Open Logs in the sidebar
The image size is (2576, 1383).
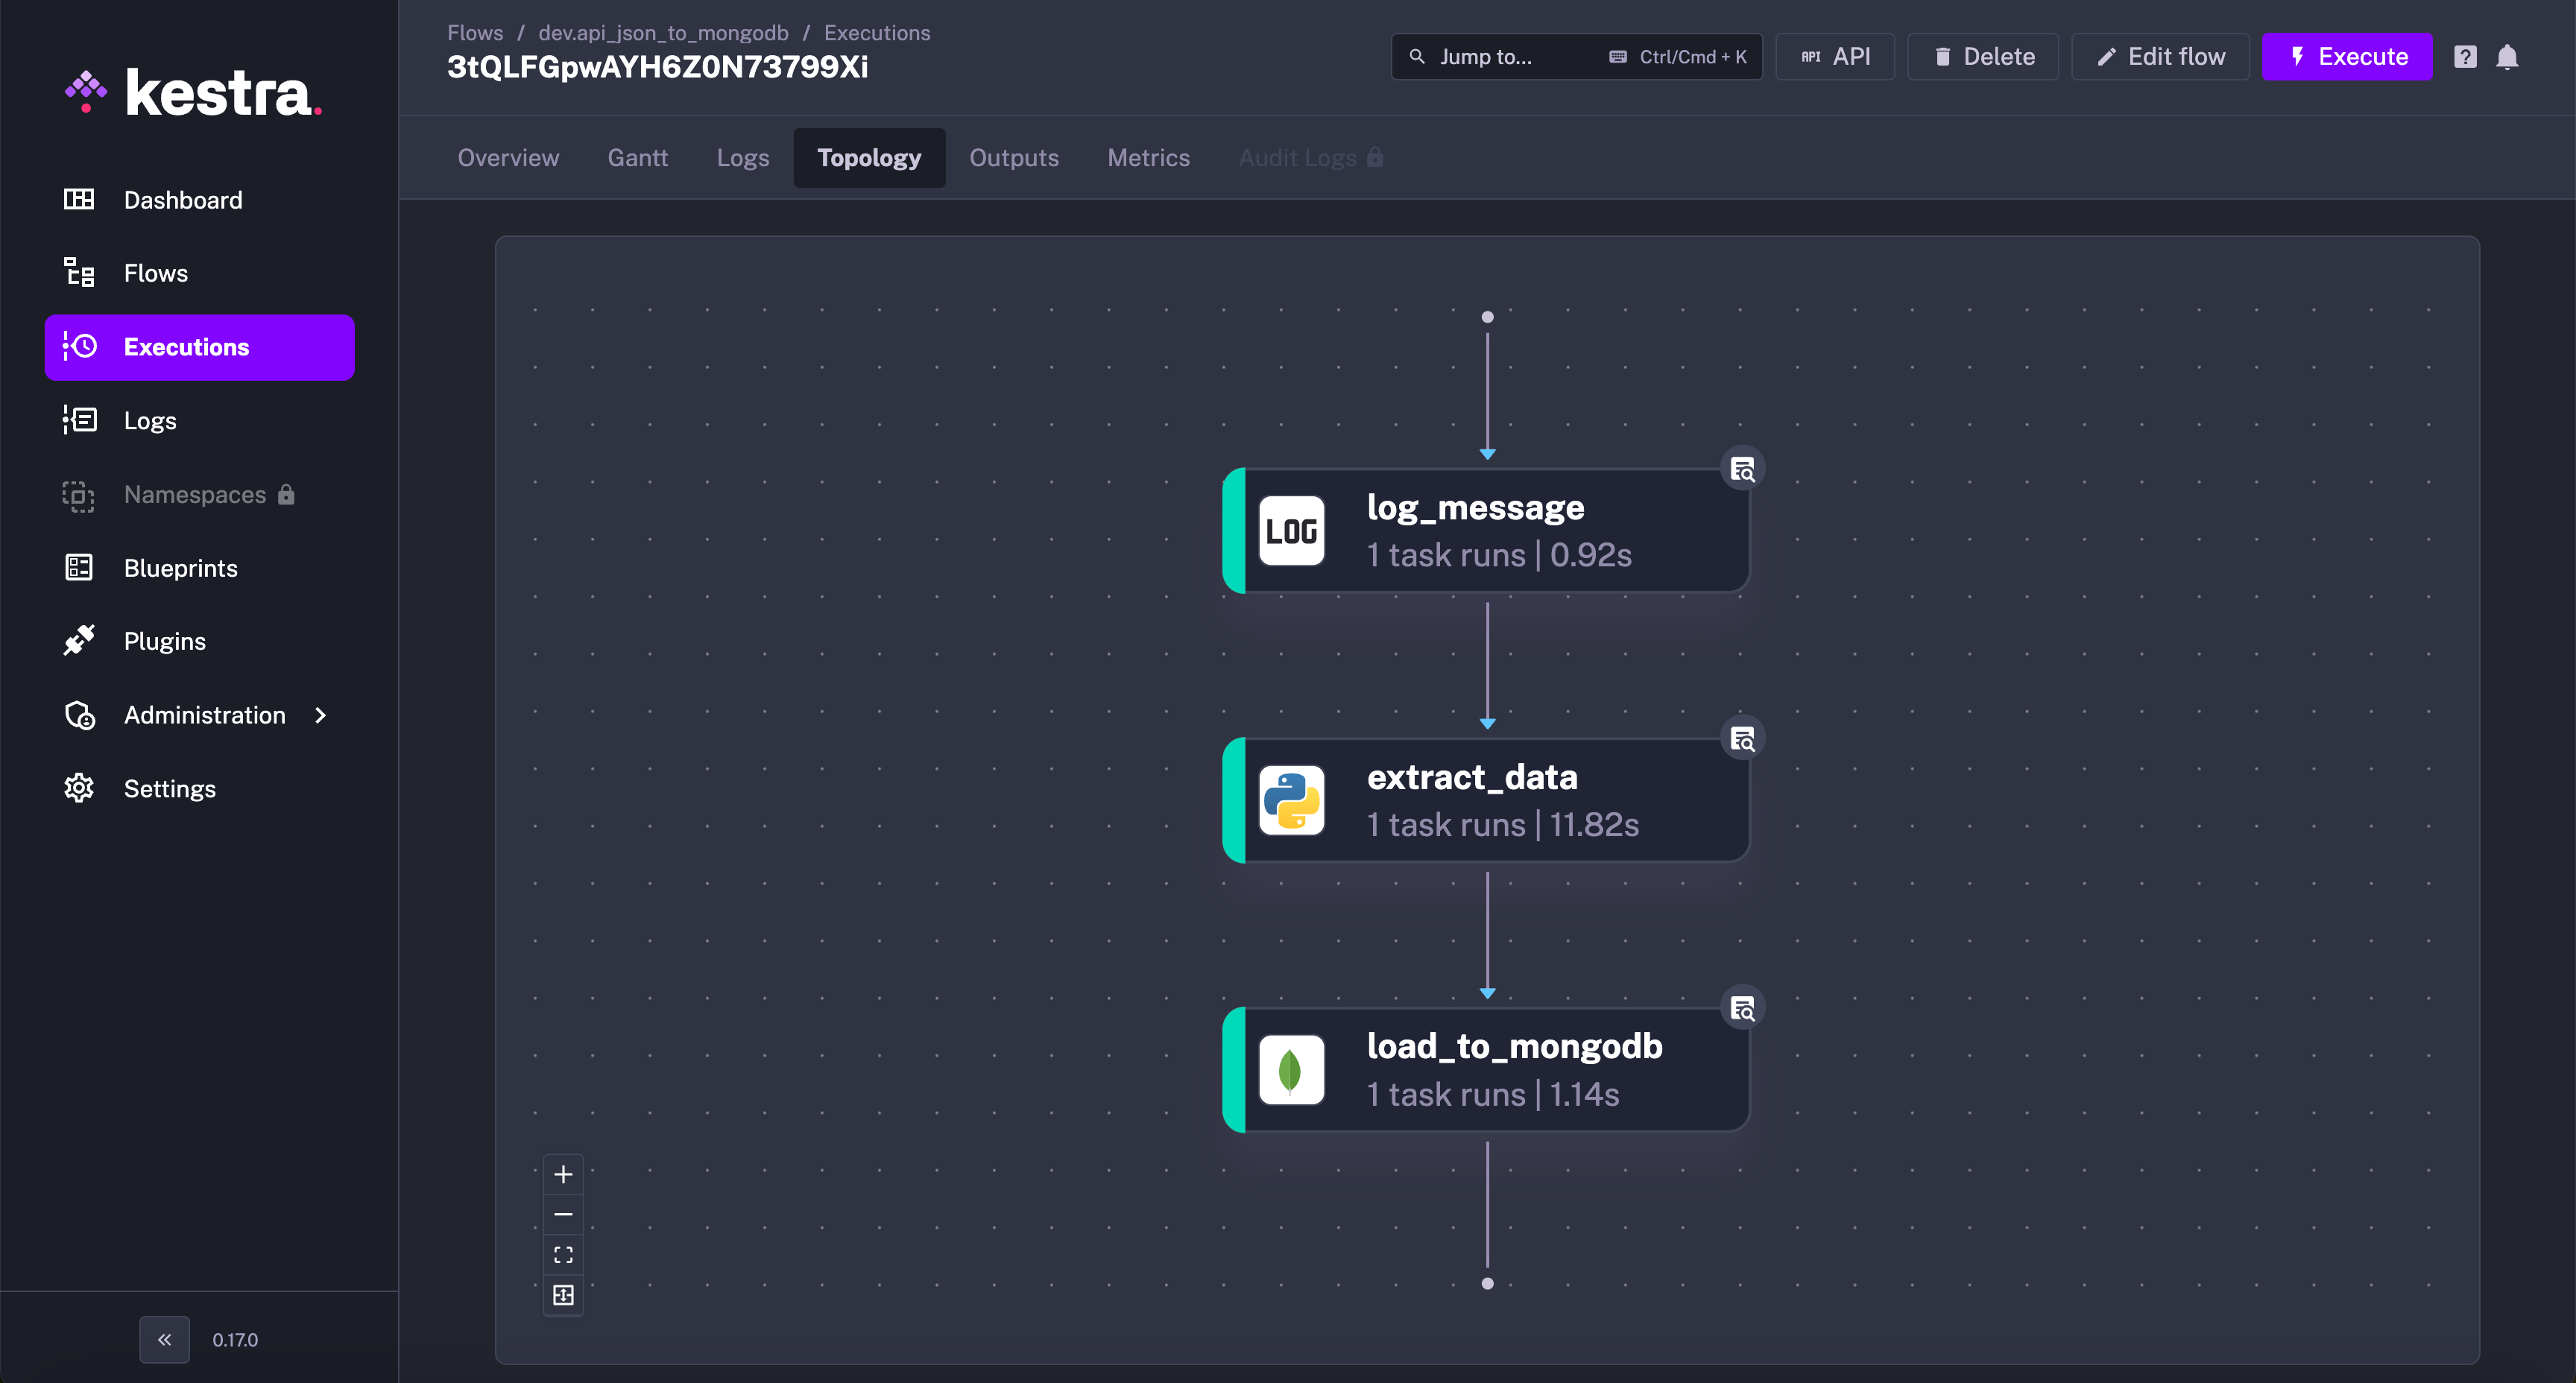(x=199, y=420)
